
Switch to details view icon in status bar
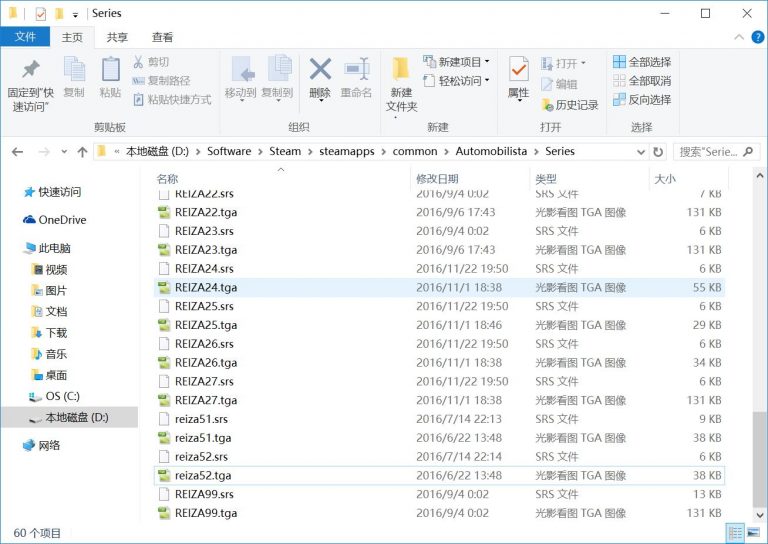pyautogui.click(x=735, y=533)
